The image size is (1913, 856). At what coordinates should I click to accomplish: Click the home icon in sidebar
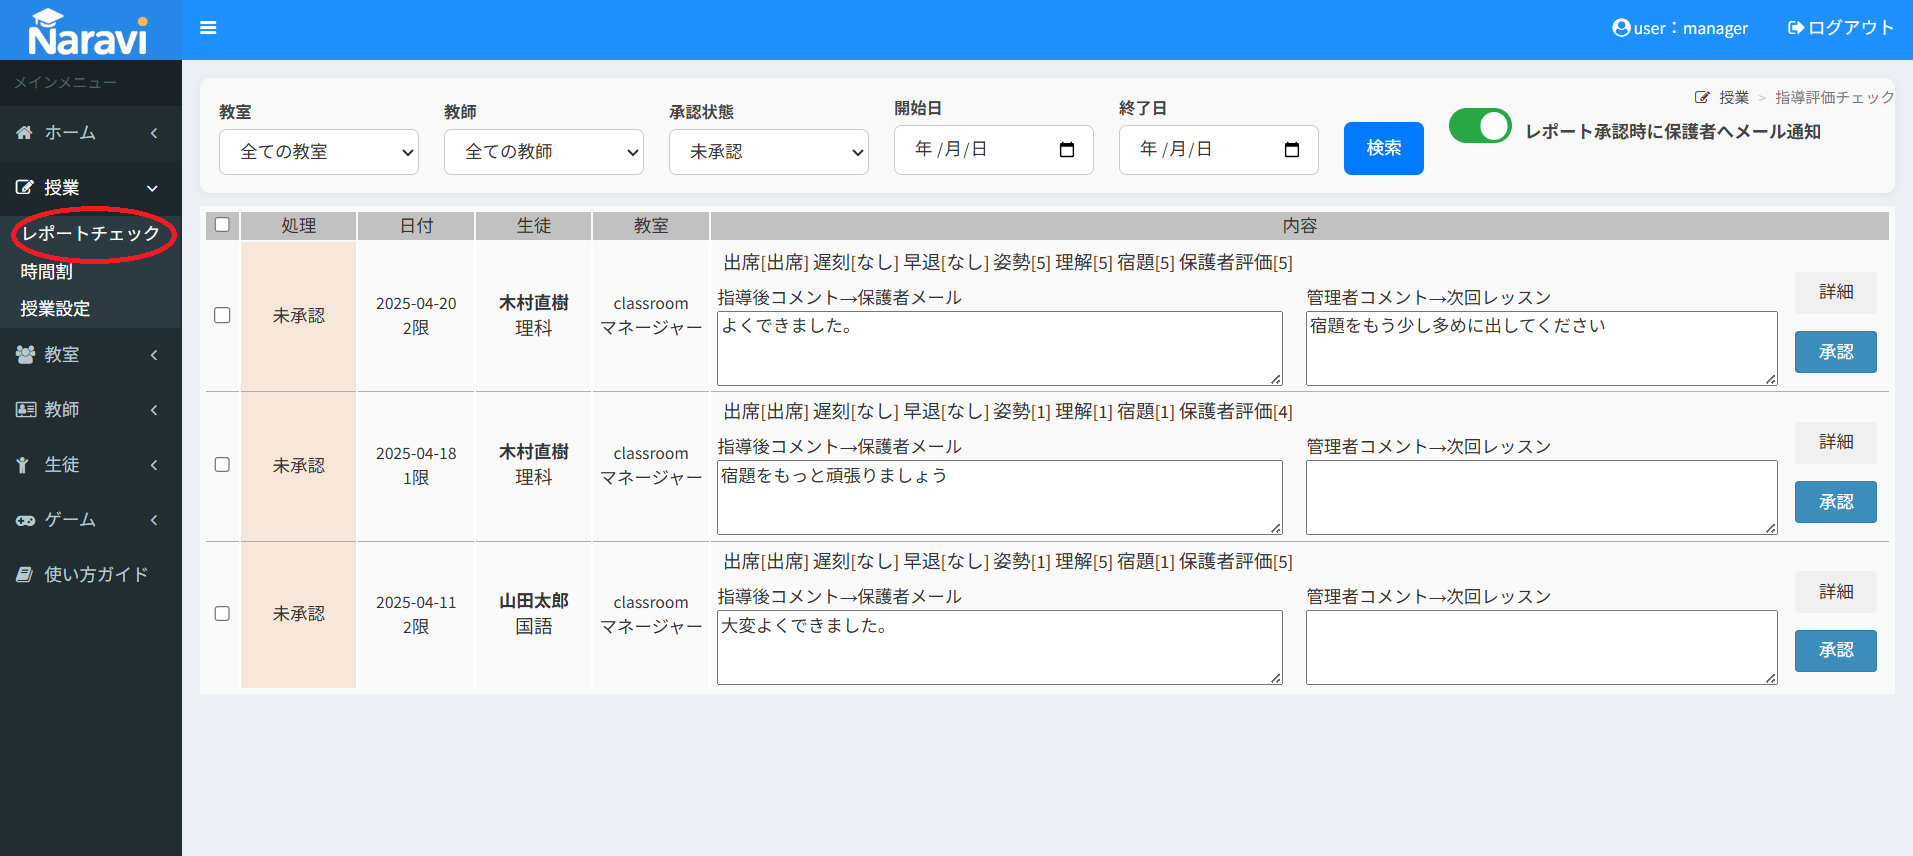click(25, 133)
